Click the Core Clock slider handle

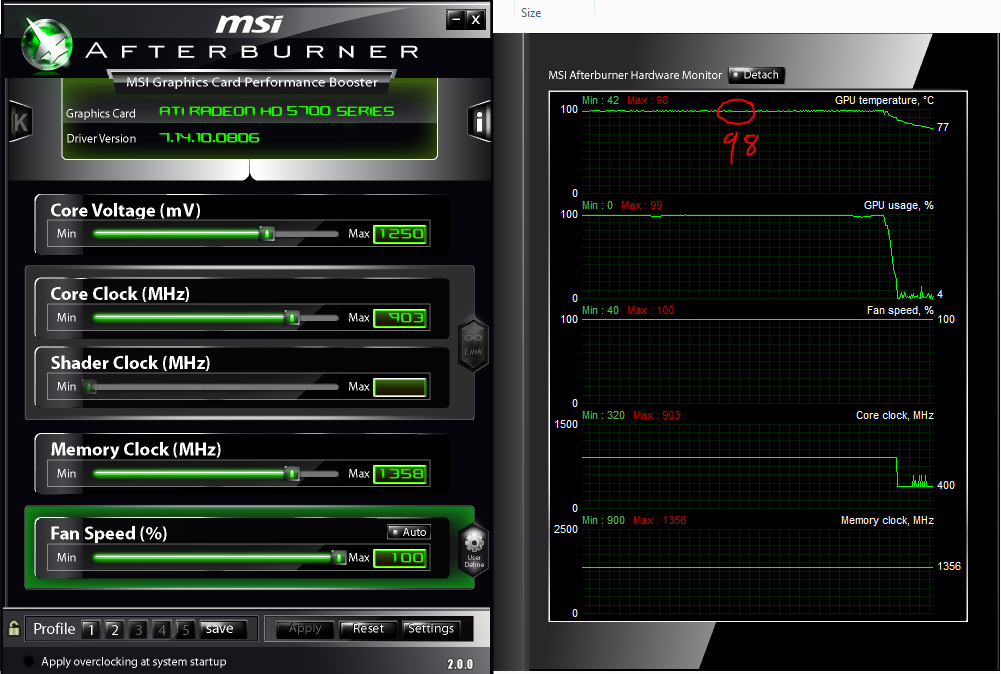292,317
